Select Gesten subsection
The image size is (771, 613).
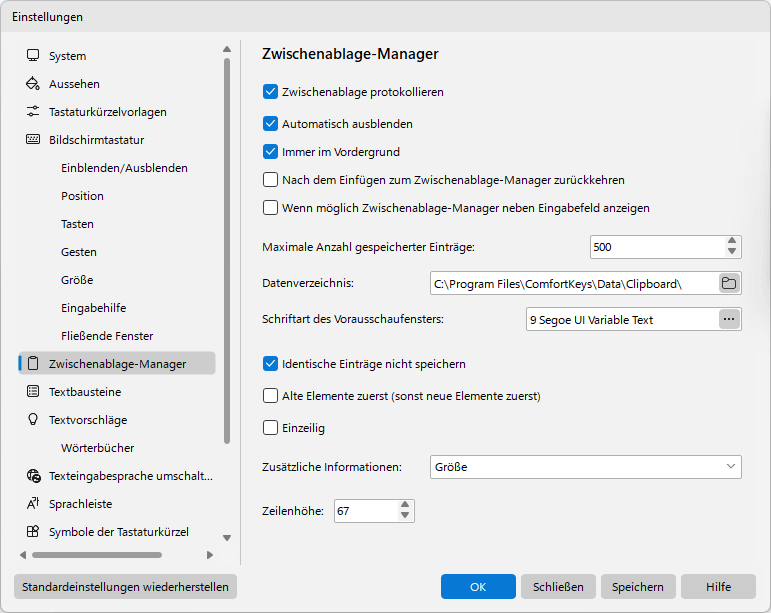click(79, 252)
